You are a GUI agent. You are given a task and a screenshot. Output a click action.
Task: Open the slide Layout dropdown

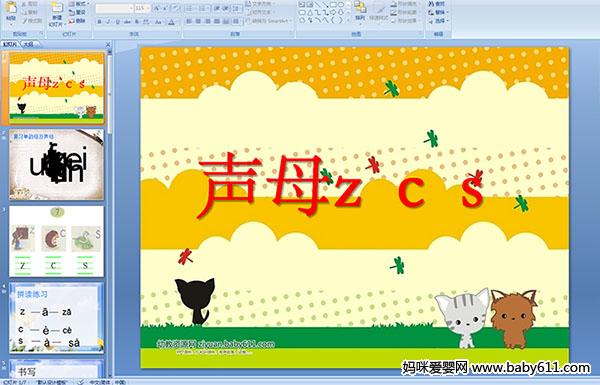pyautogui.click(x=78, y=4)
